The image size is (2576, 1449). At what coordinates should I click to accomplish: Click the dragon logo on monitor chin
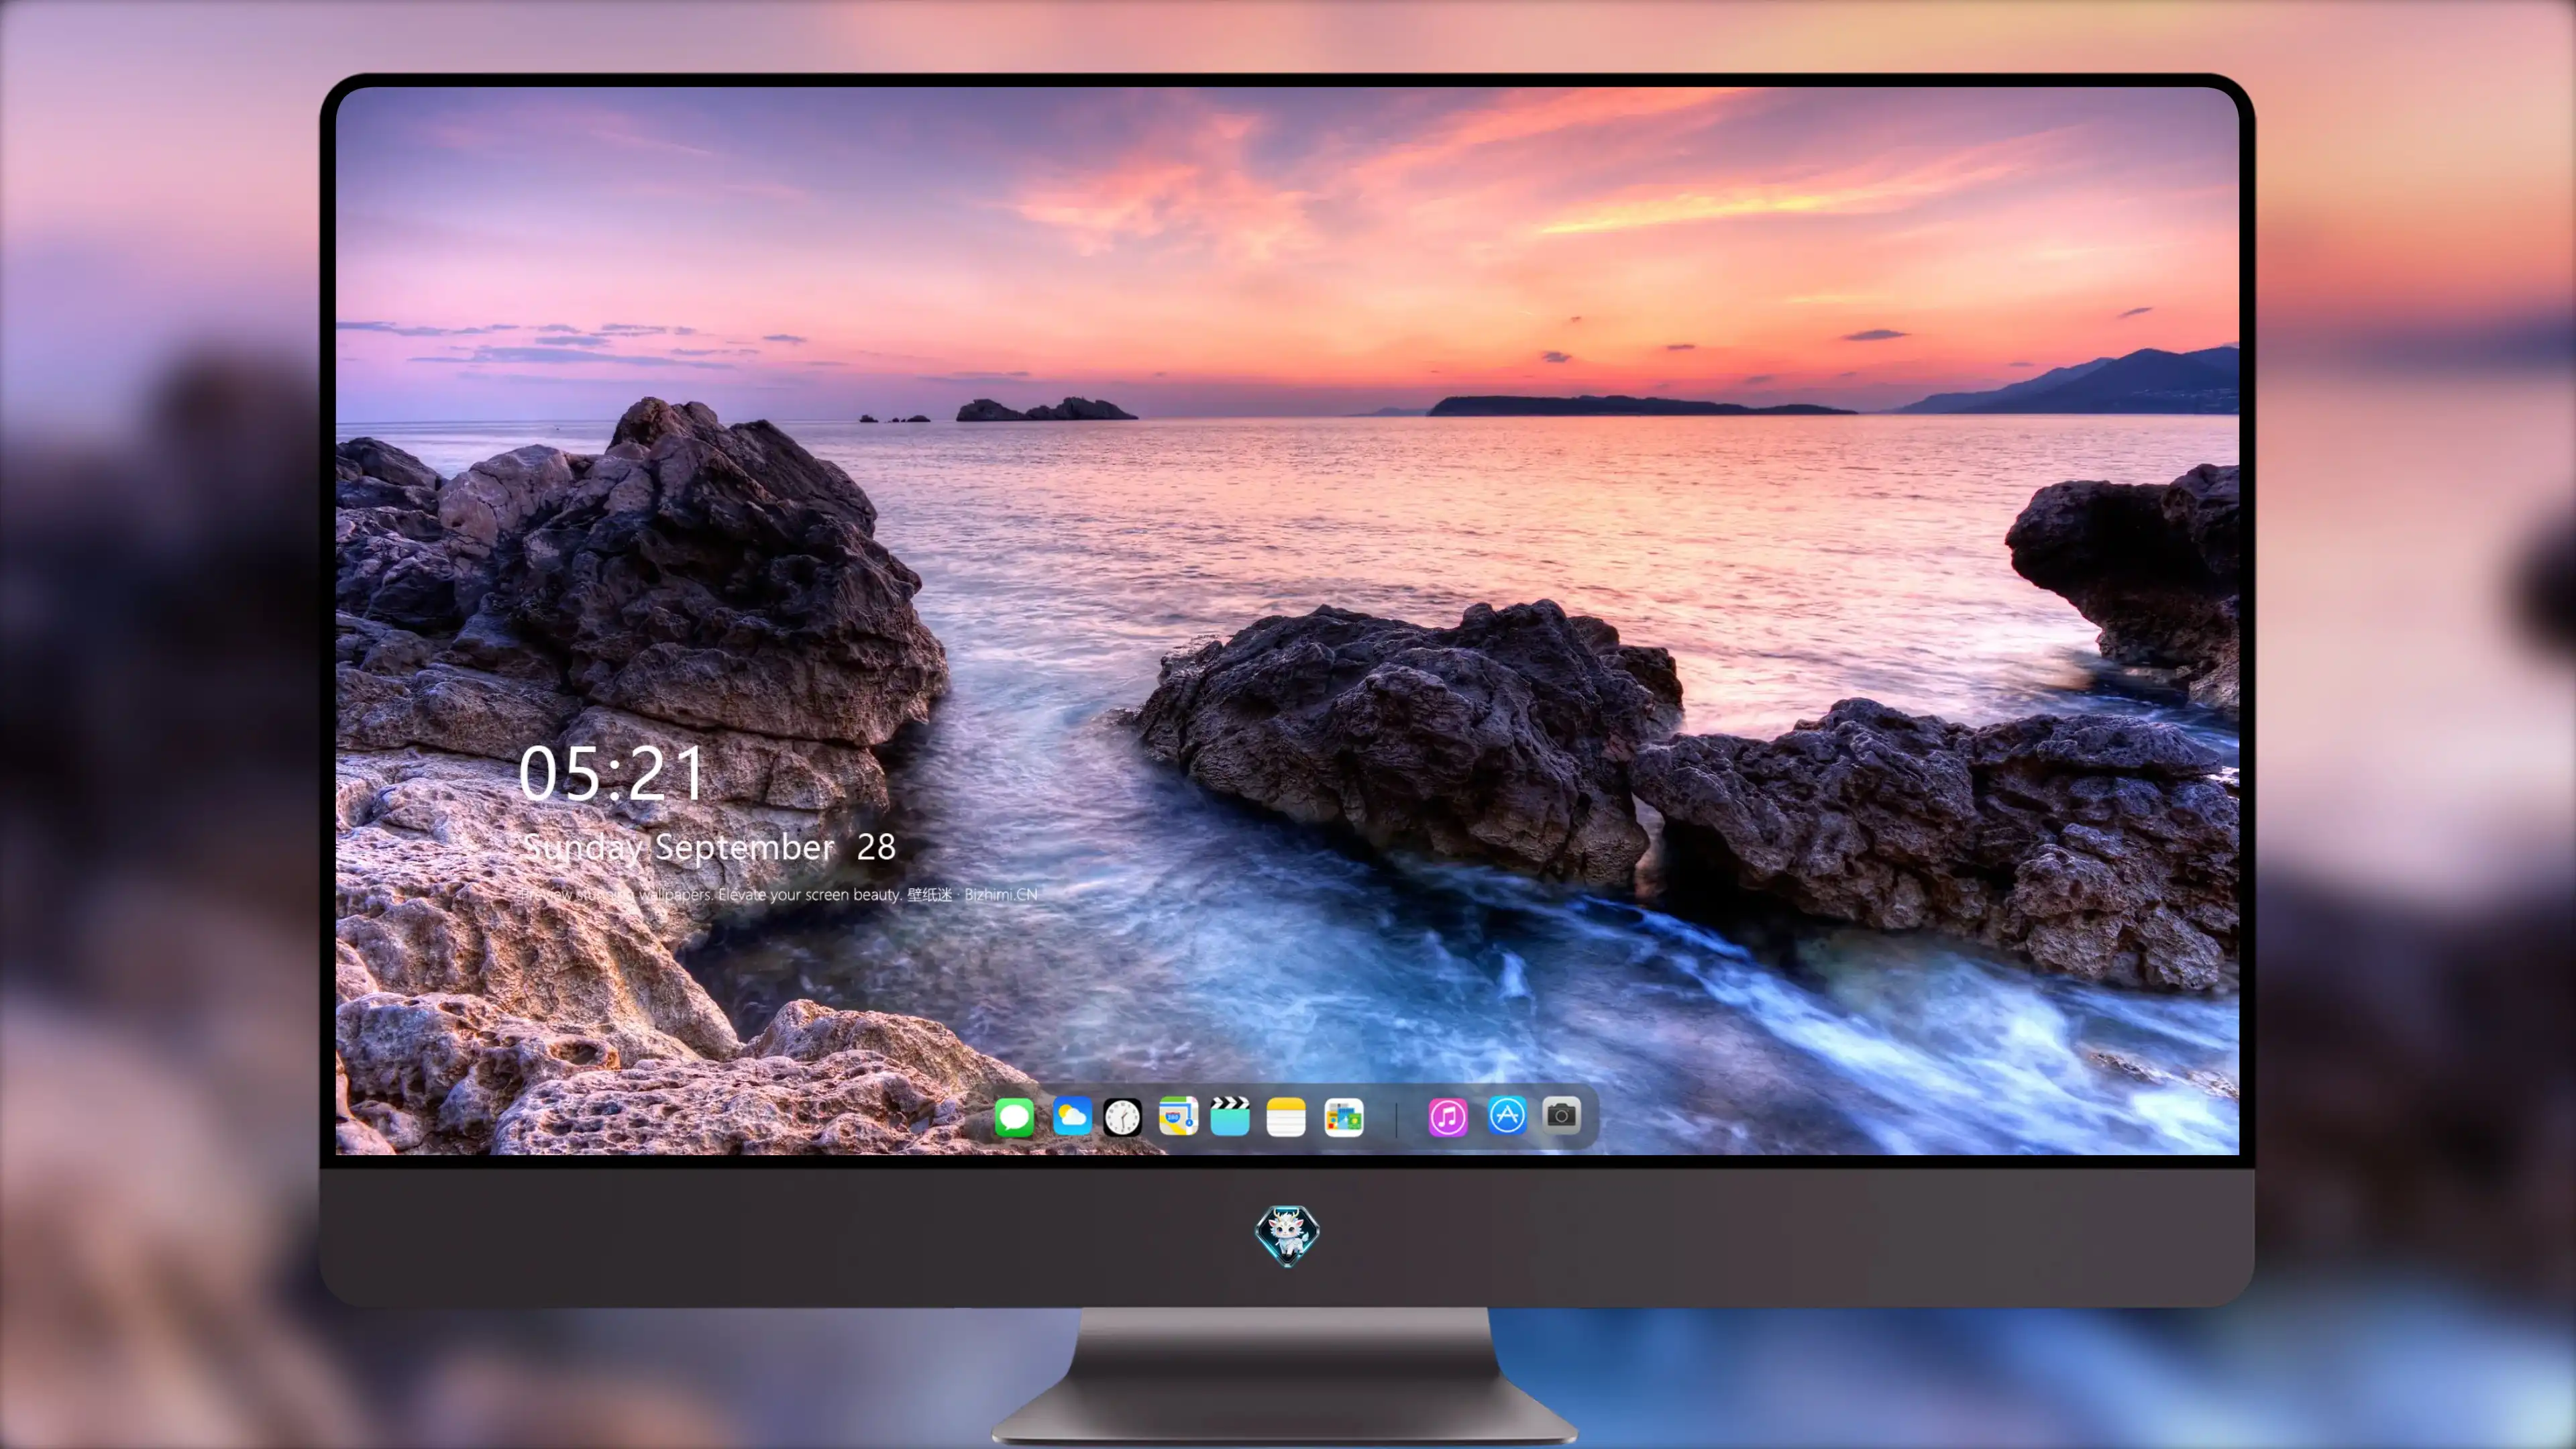[1287, 1236]
